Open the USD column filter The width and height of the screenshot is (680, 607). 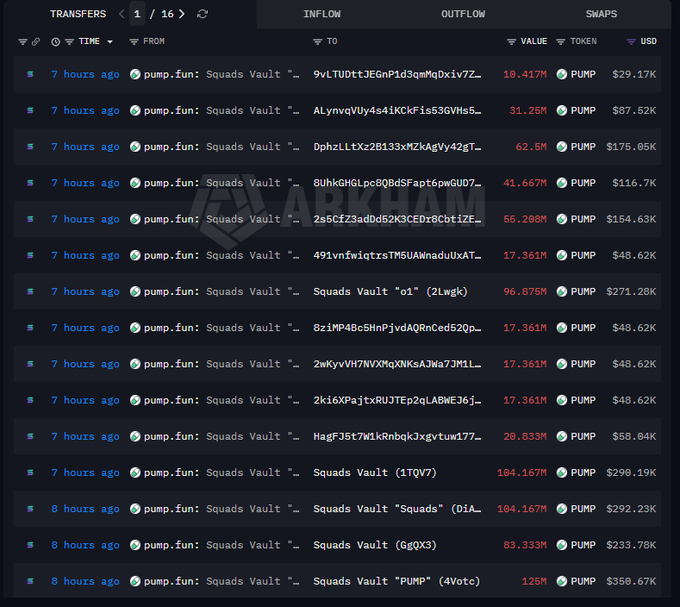click(x=631, y=42)
